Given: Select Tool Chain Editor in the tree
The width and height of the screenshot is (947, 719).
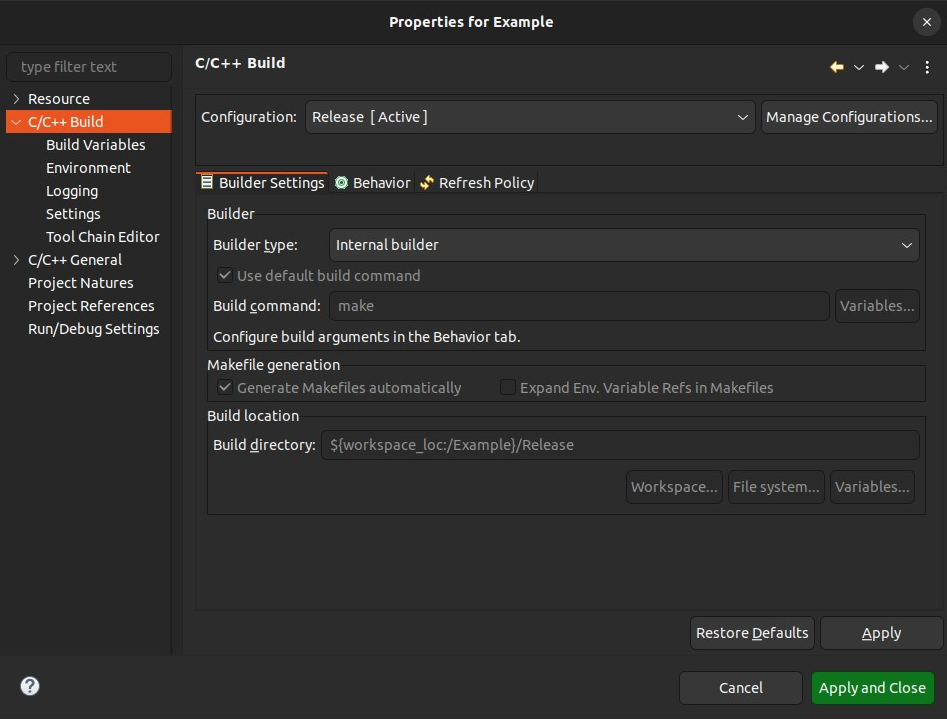Looking at the screenshot, I should coord(103,237).
